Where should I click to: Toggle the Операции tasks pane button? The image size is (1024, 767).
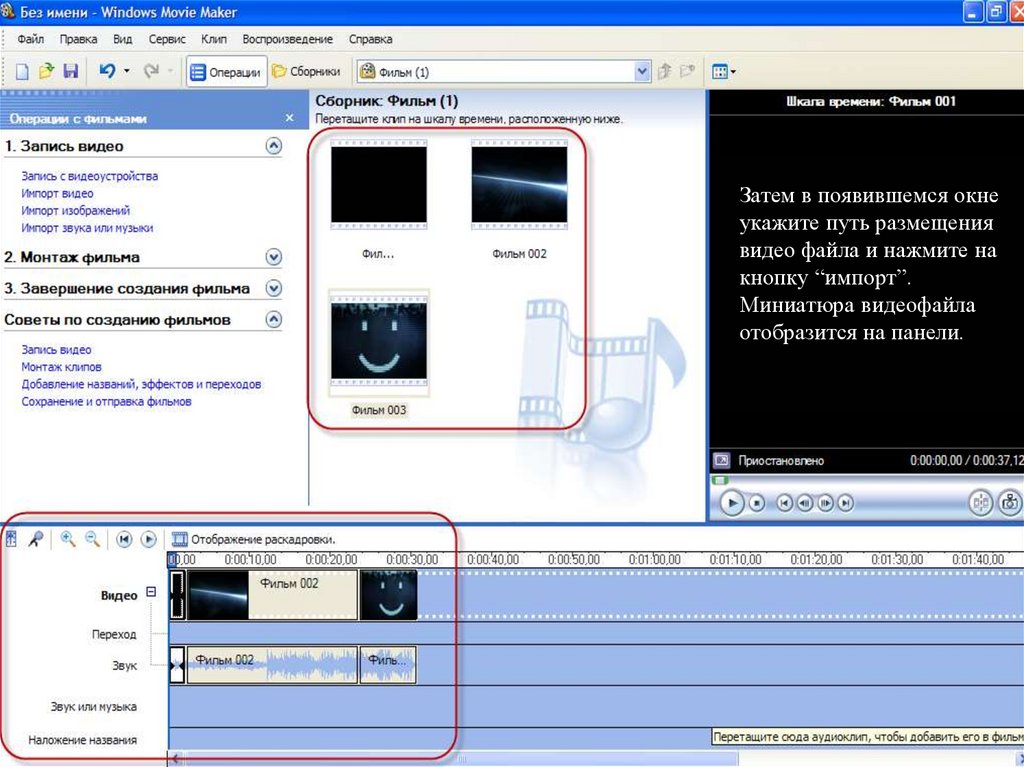click(x=226, y=72)
